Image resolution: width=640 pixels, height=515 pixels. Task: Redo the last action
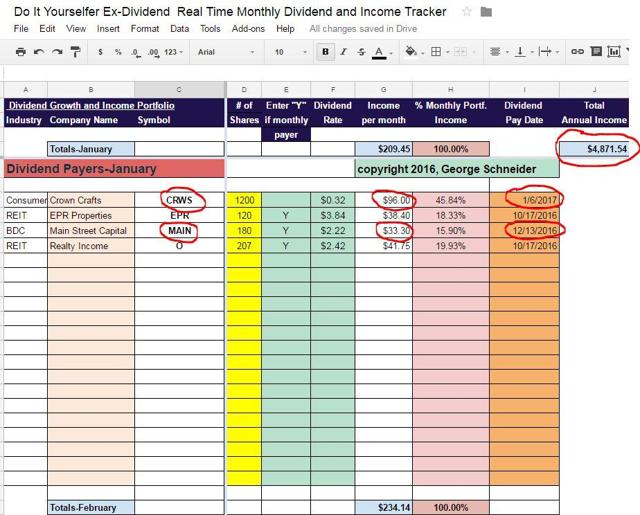point(57,52)
